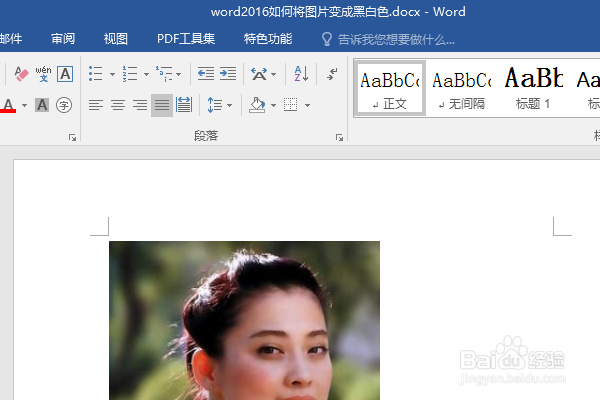Select the 特色功能 tab
Viewport: 600px width, 400px height.
[268, 39]
